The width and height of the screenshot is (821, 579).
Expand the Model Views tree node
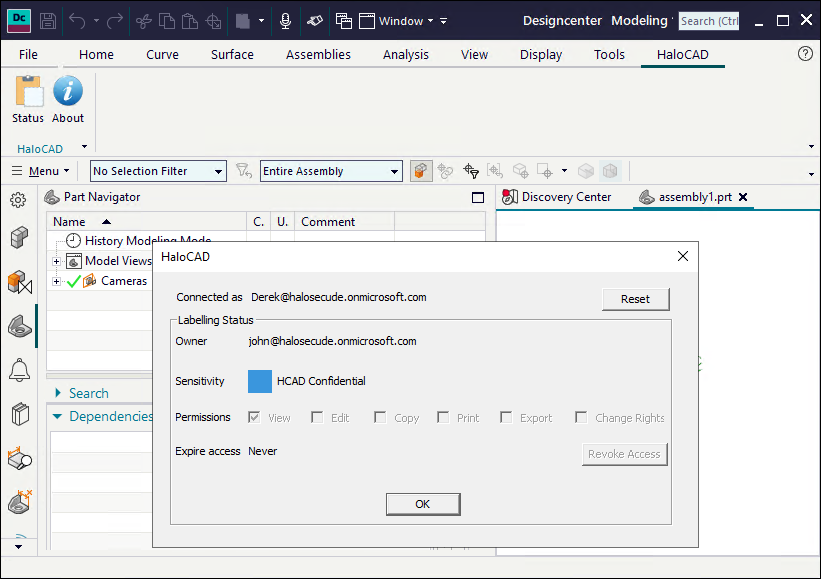56,261
